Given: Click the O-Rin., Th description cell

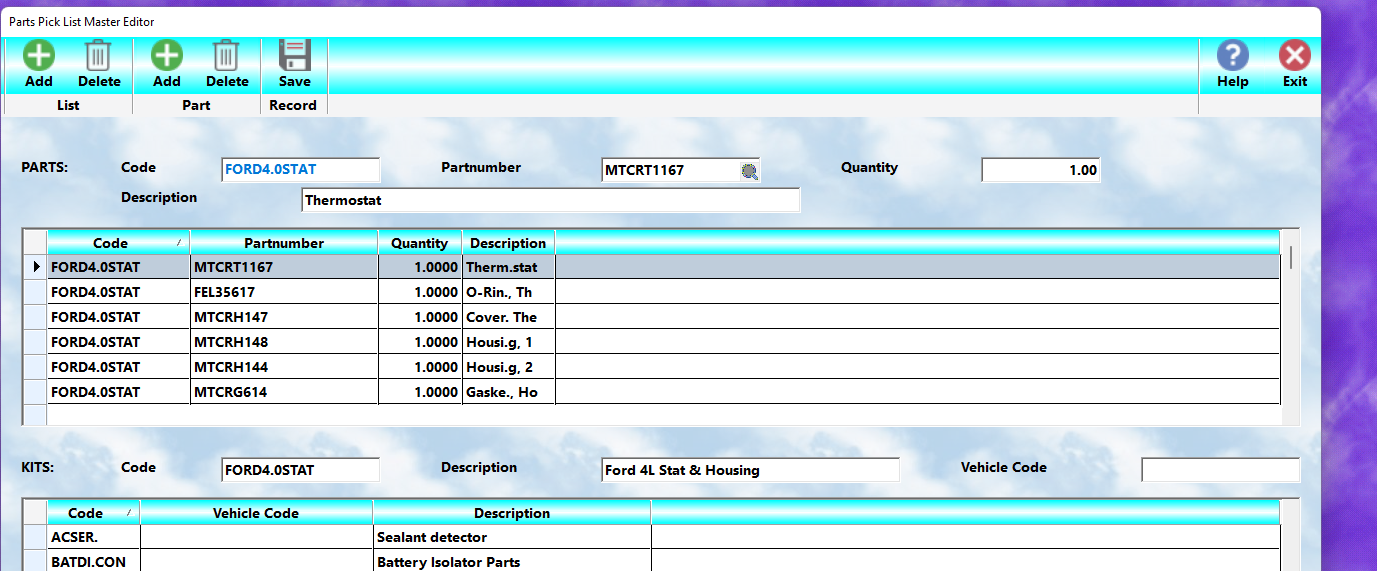Looking at the screenshot, I should [x=508, y=292].
